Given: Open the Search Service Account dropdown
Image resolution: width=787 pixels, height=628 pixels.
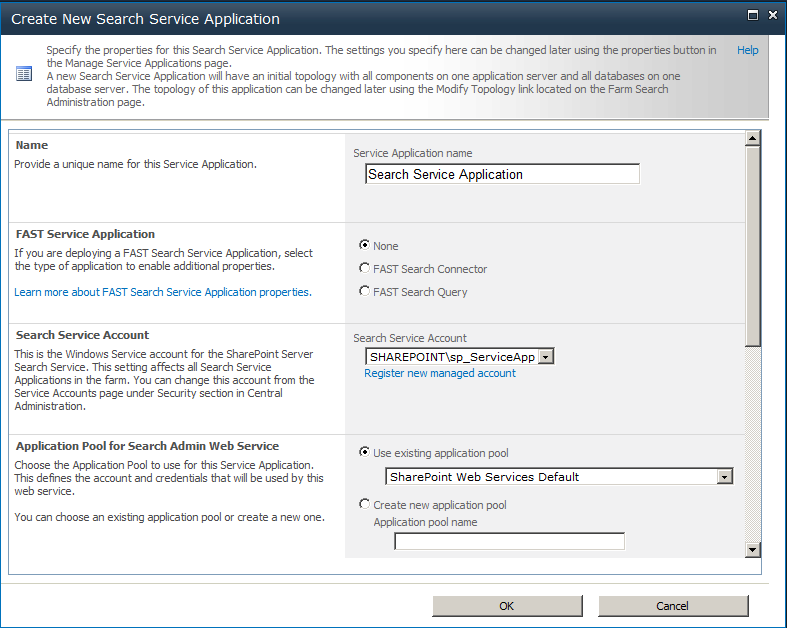Looking at the screenshot, I should pos(546,357).
